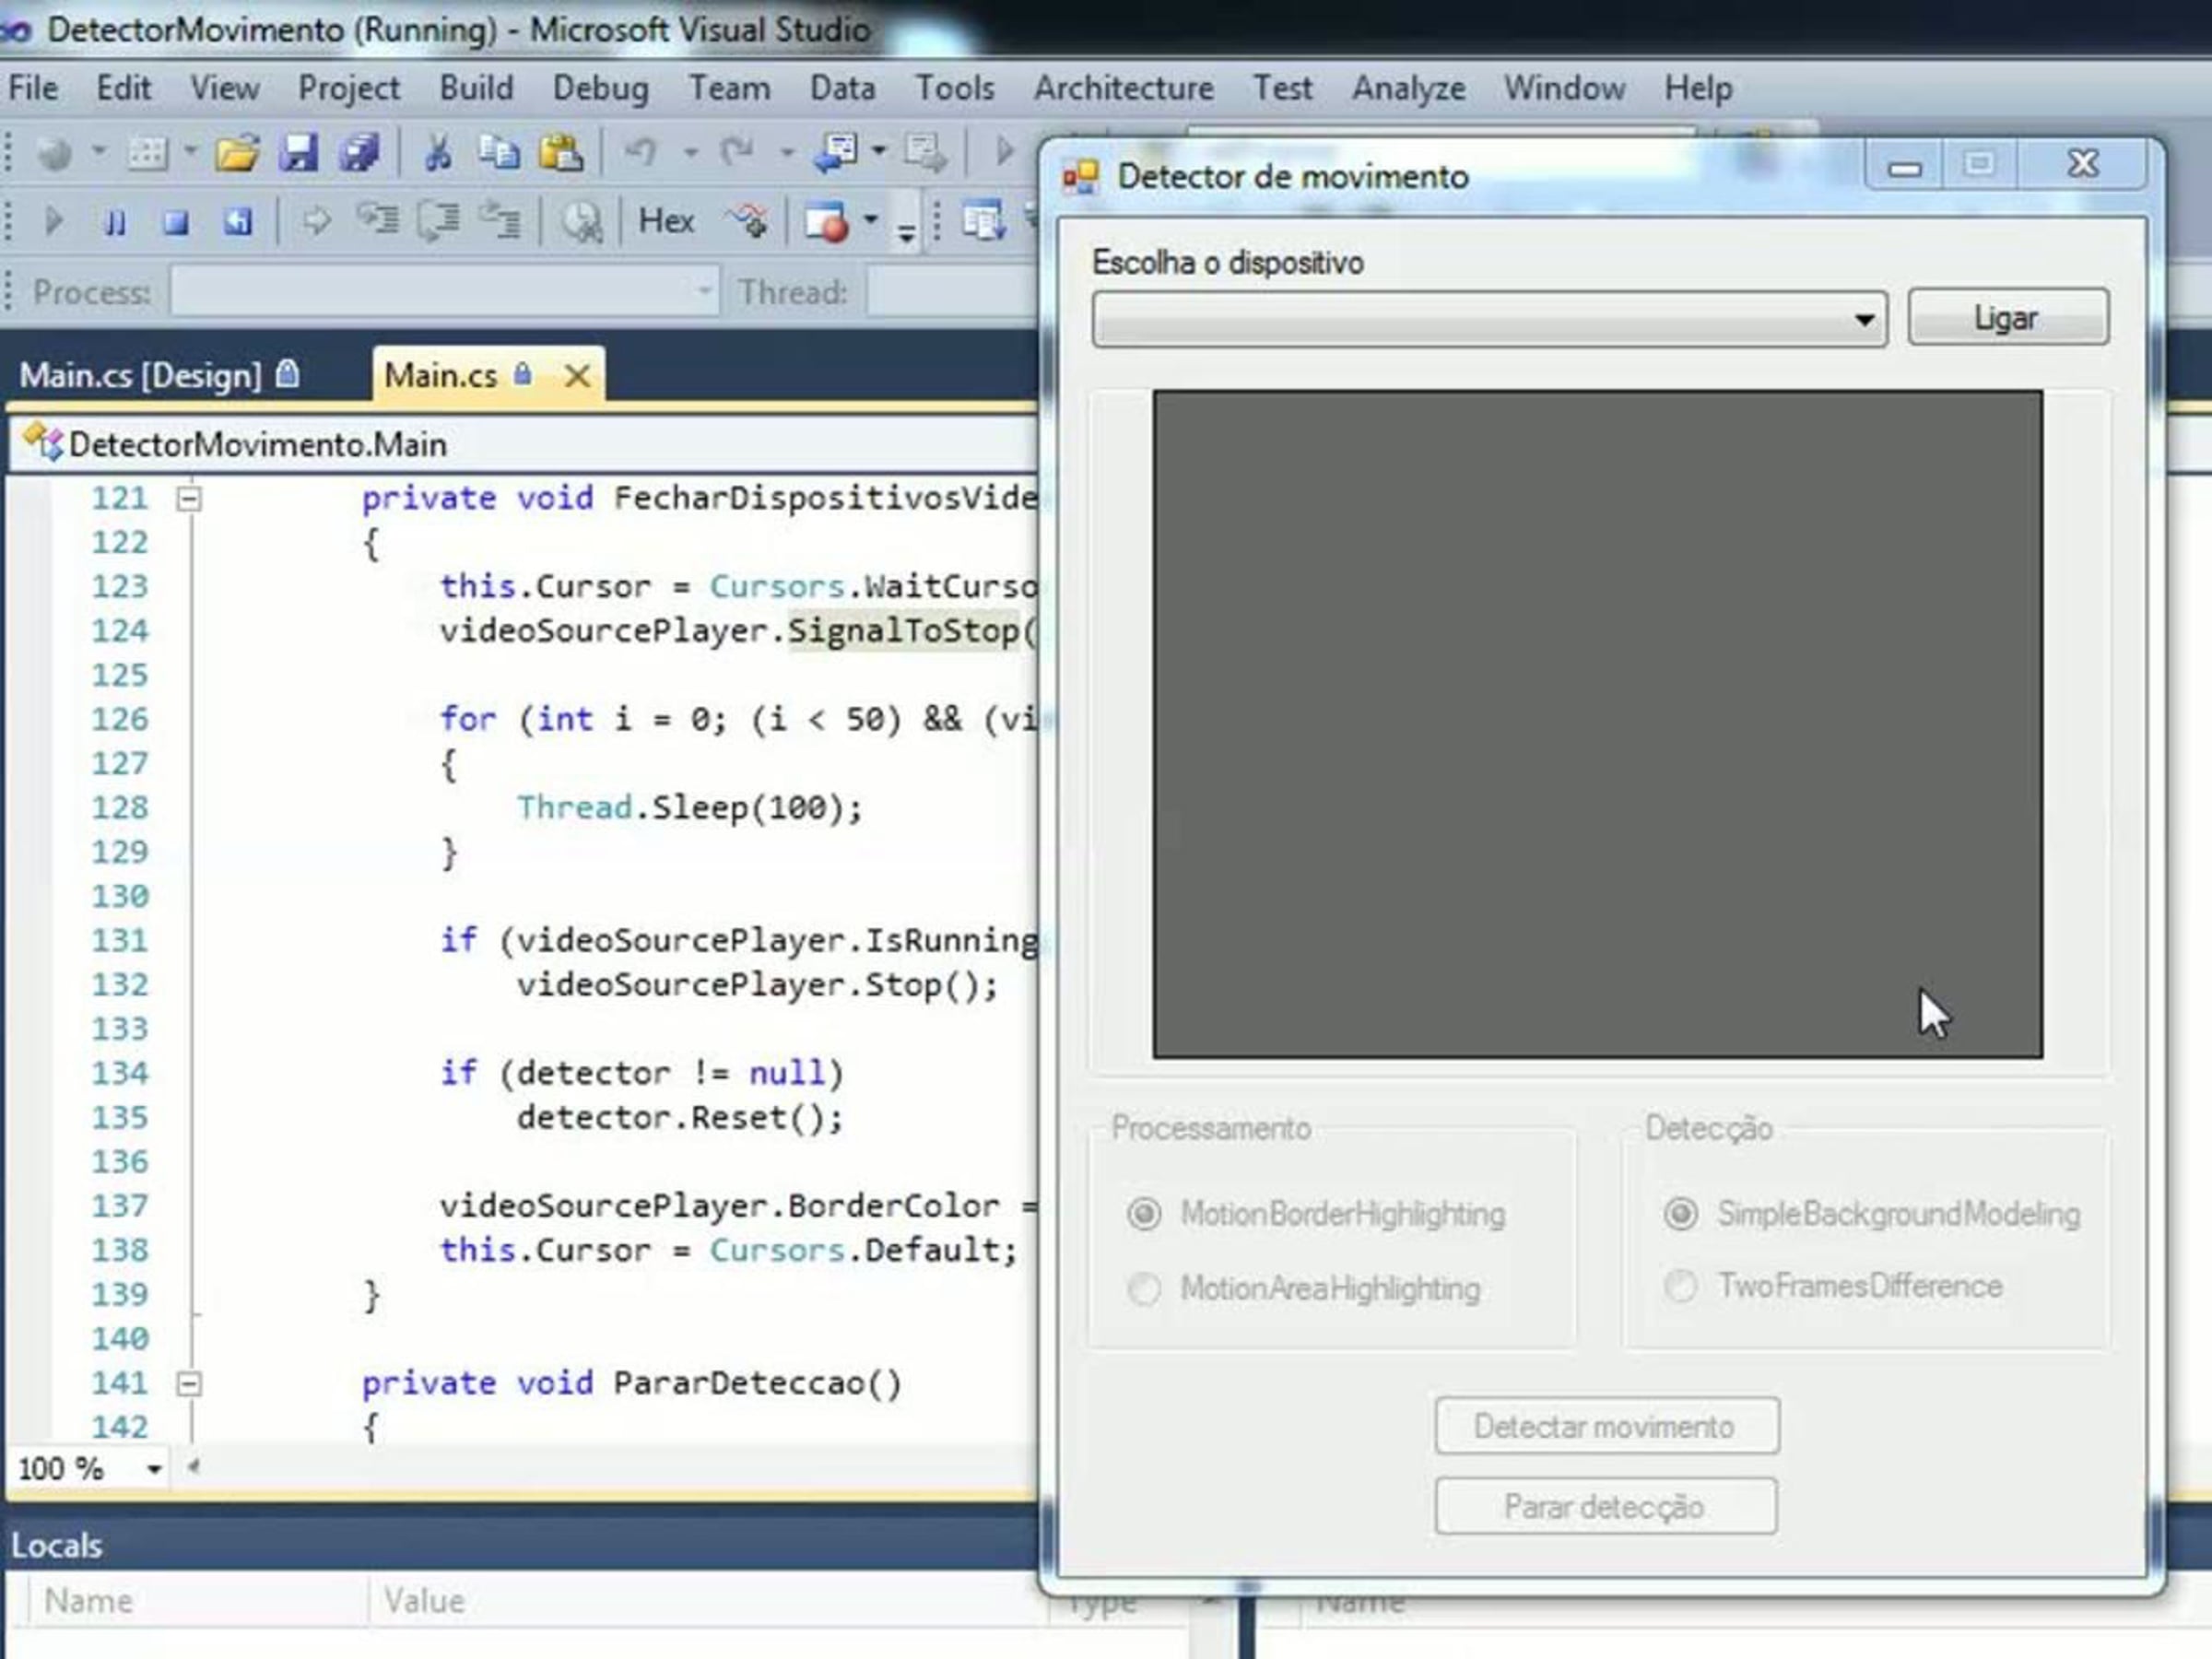Click the Cut scissors icon
The width and height of the screenshot is (2212, 1659).
click(437, 153)
